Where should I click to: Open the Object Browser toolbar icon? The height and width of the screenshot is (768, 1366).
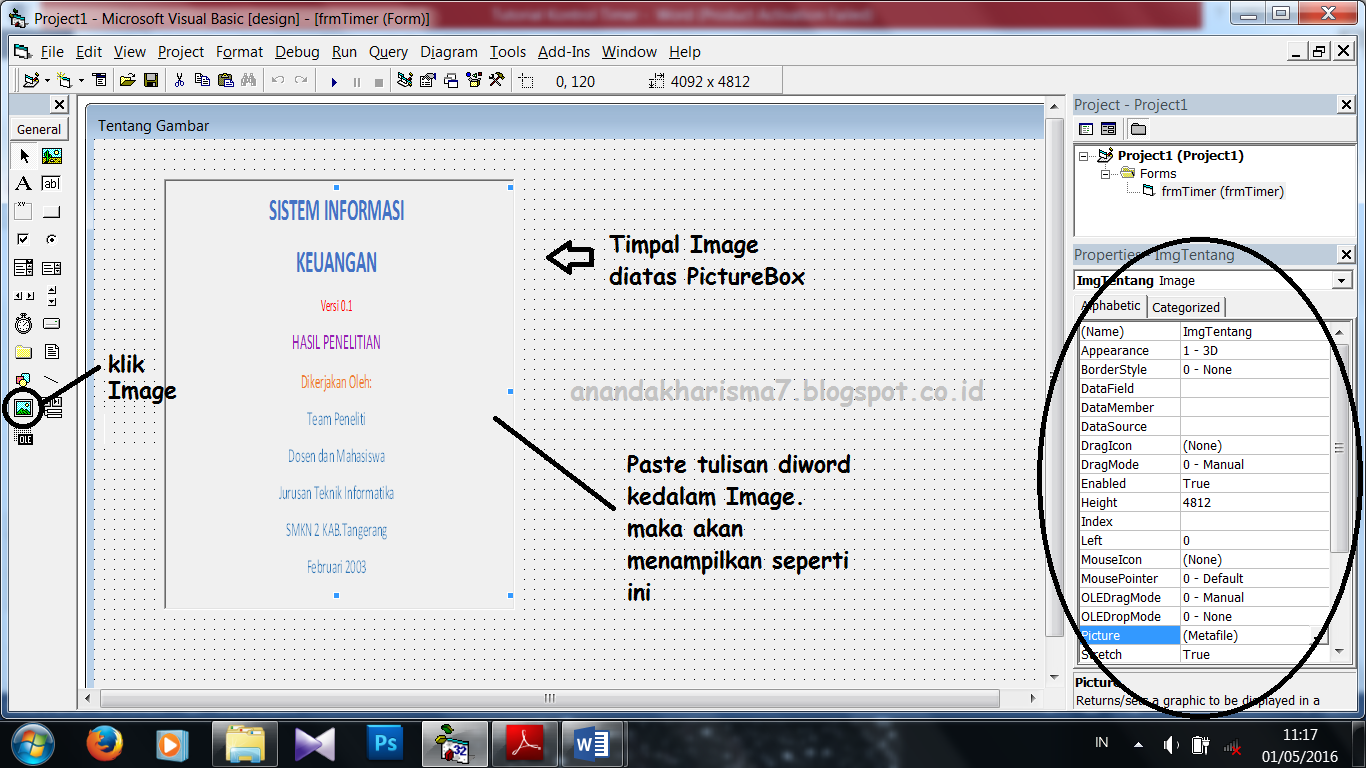pos(473,81)
